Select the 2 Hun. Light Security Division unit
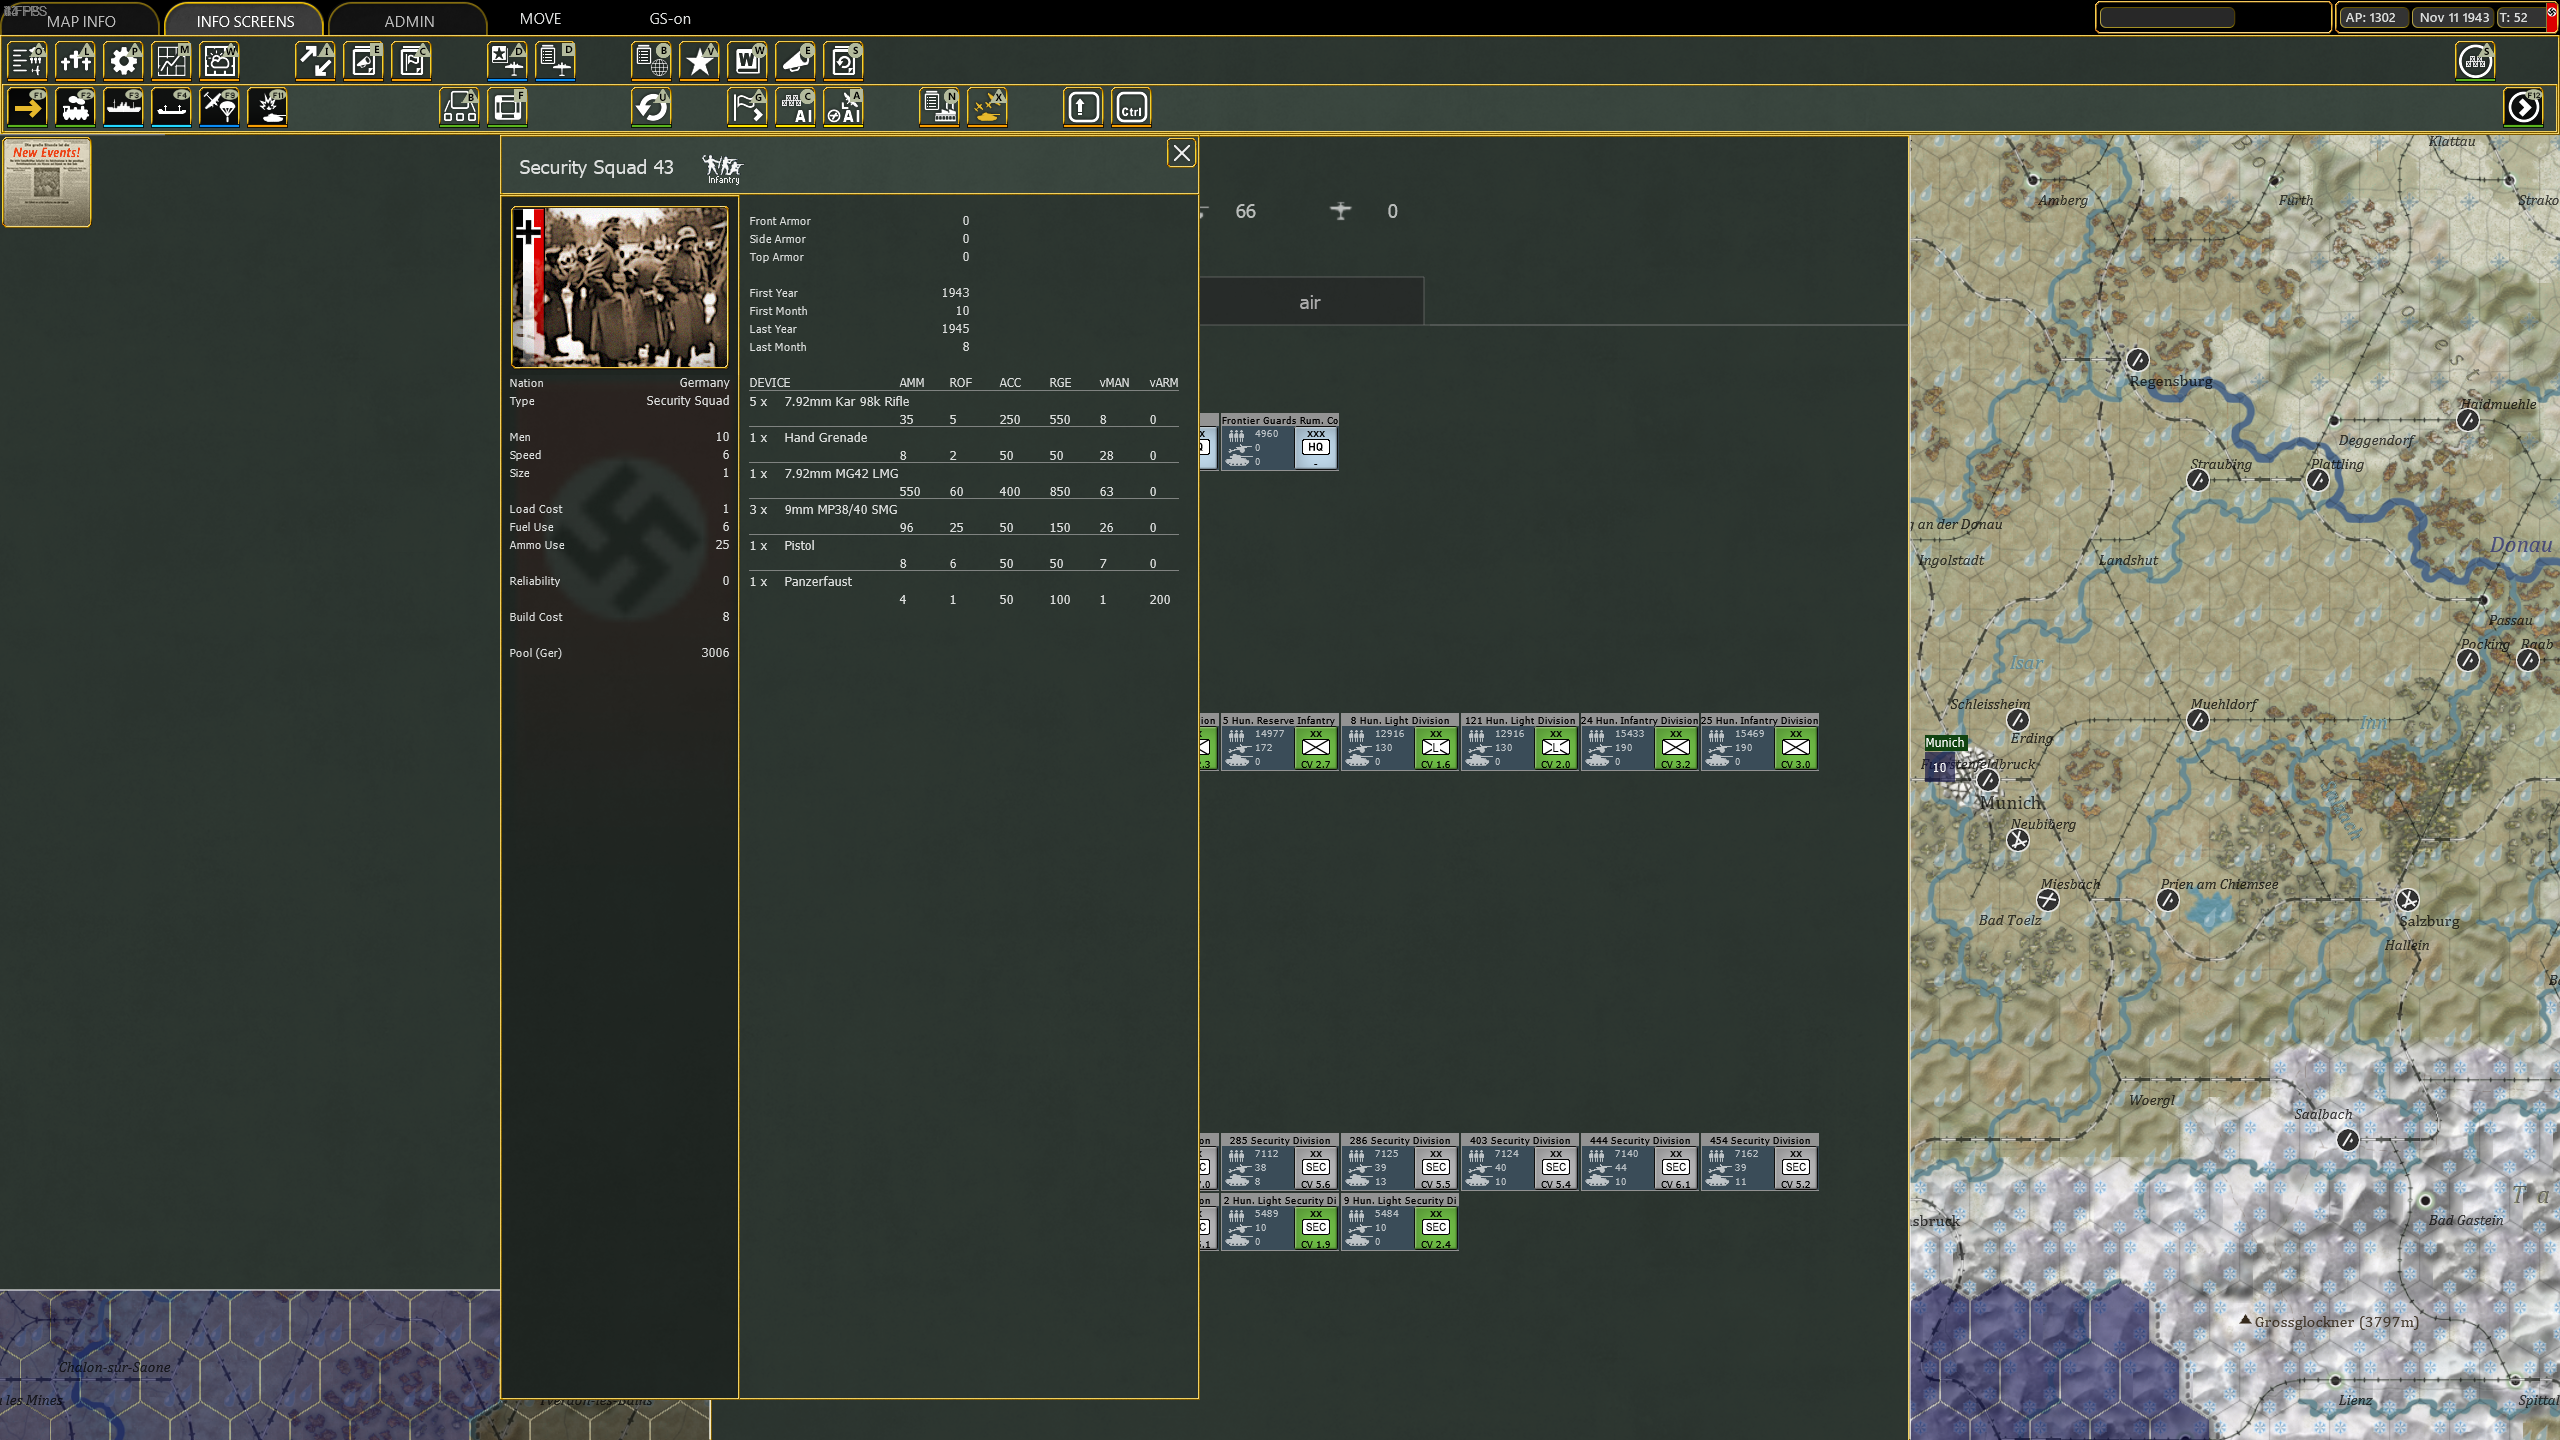2560x1440 pixels. [1279, 1222]
